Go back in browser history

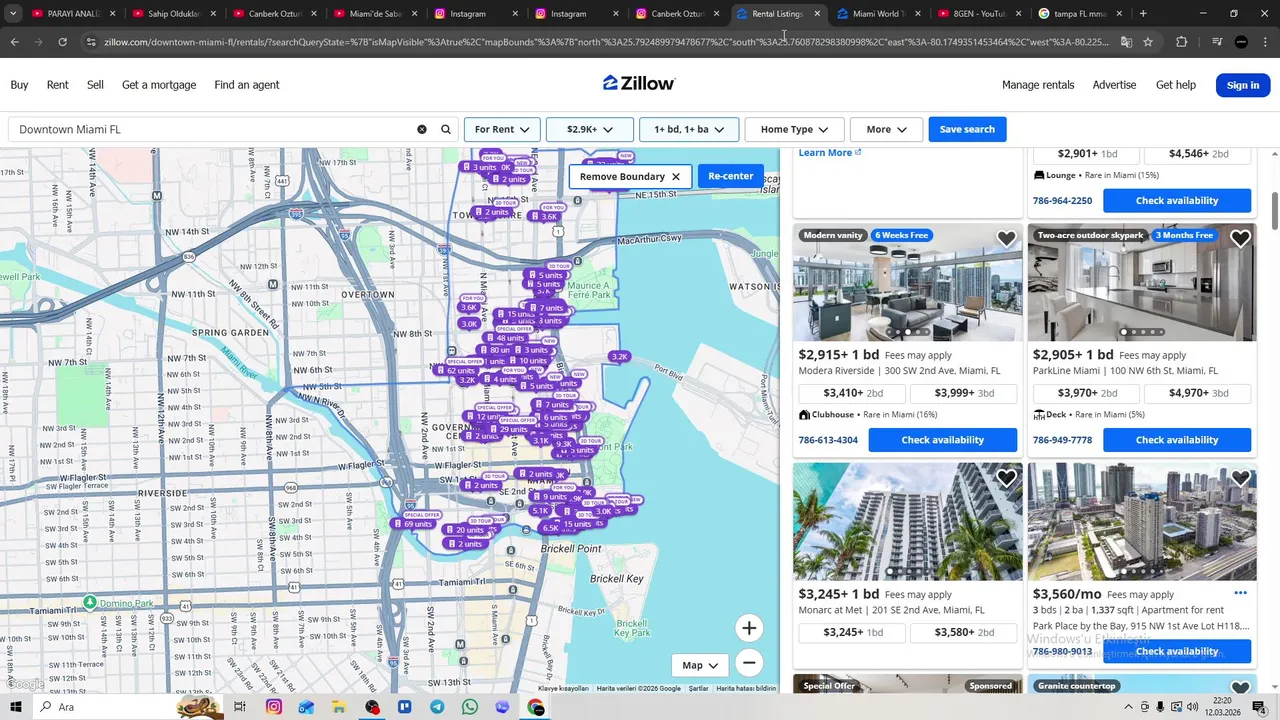click(x=15, y=42)
